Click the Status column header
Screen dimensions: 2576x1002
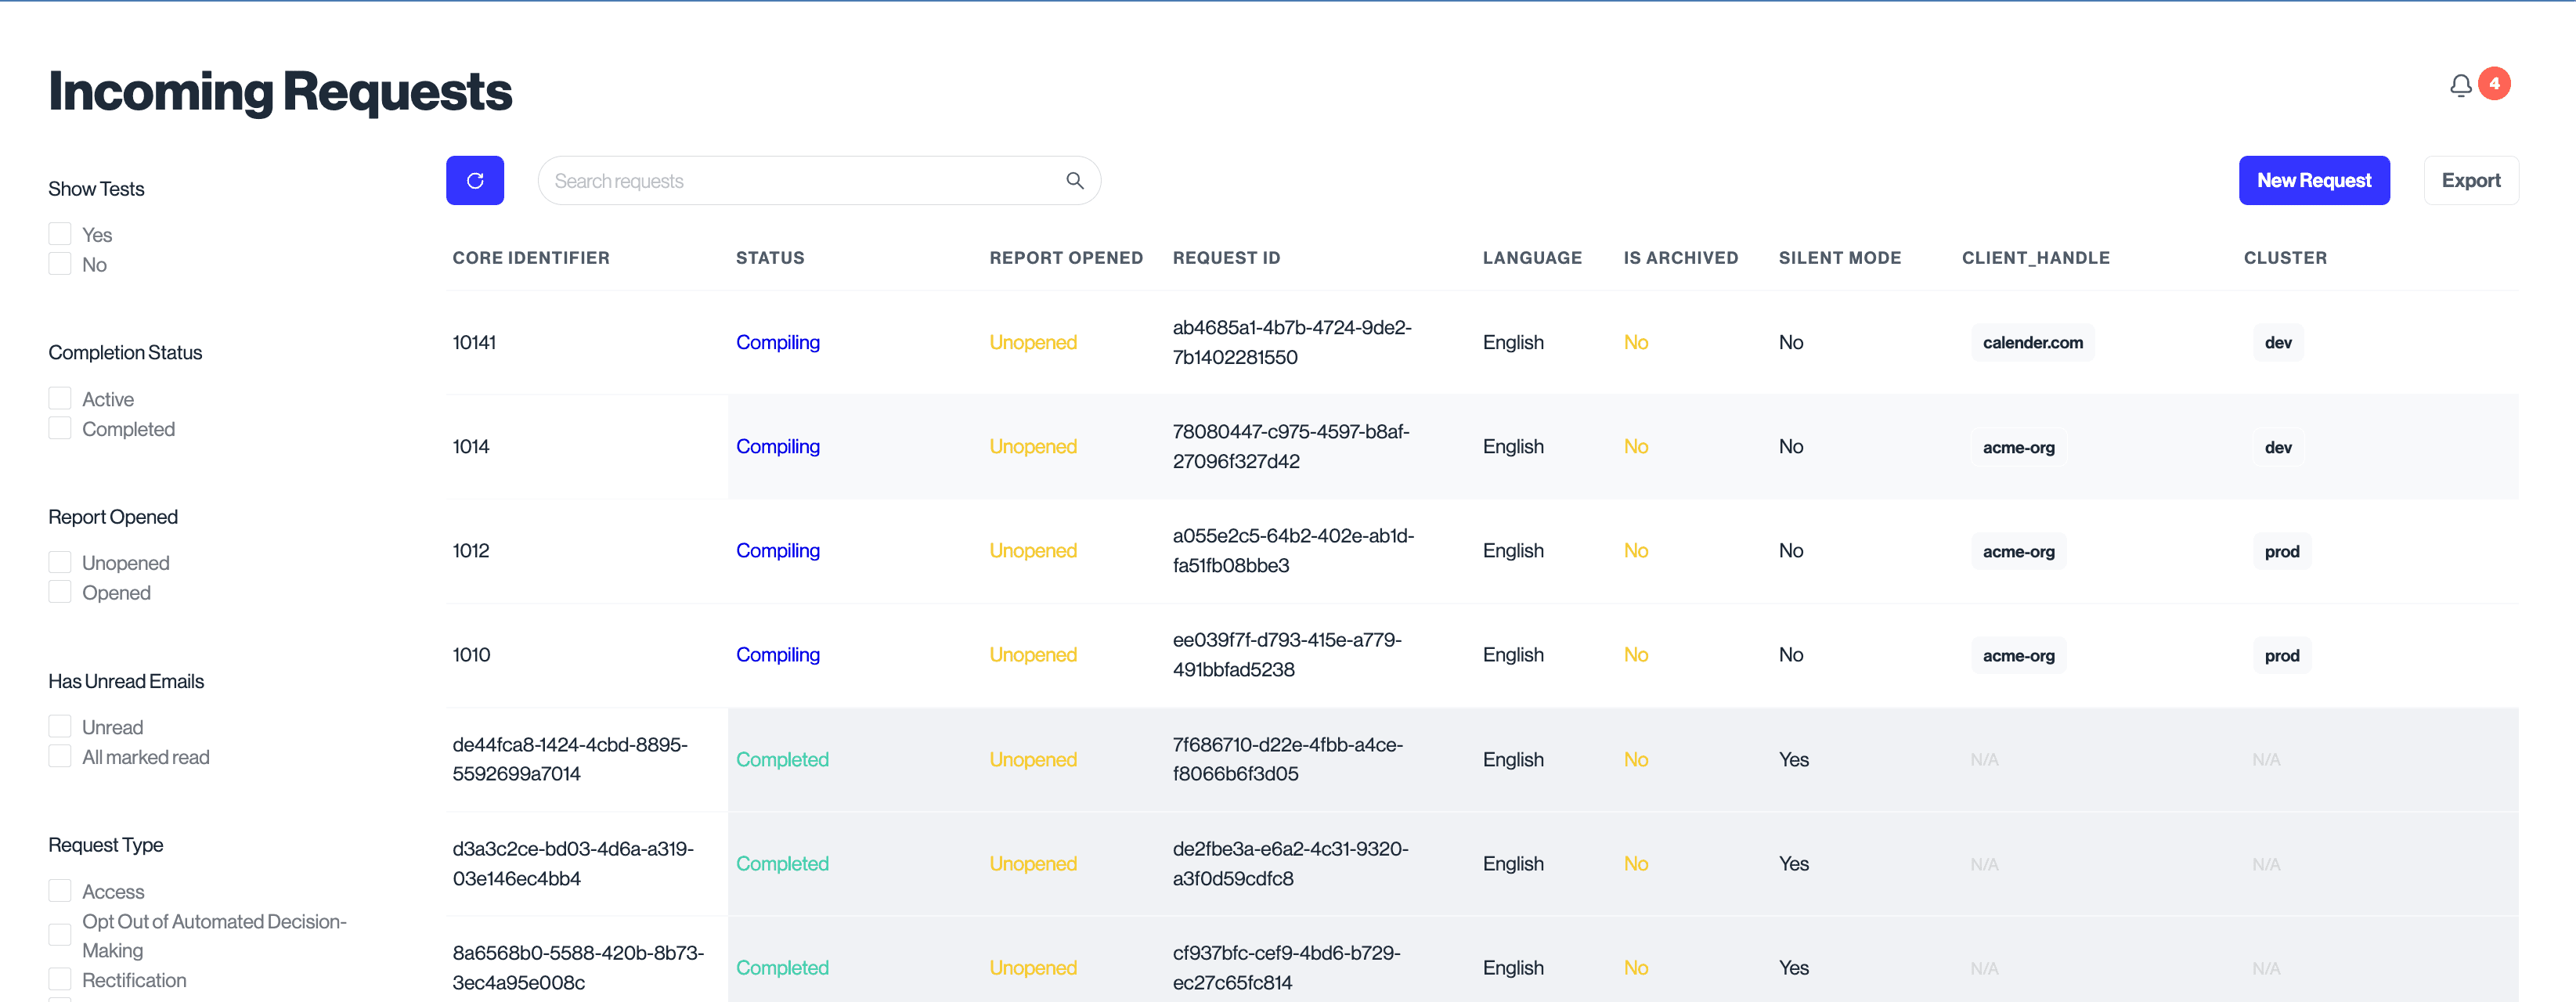tap(769, 258)
